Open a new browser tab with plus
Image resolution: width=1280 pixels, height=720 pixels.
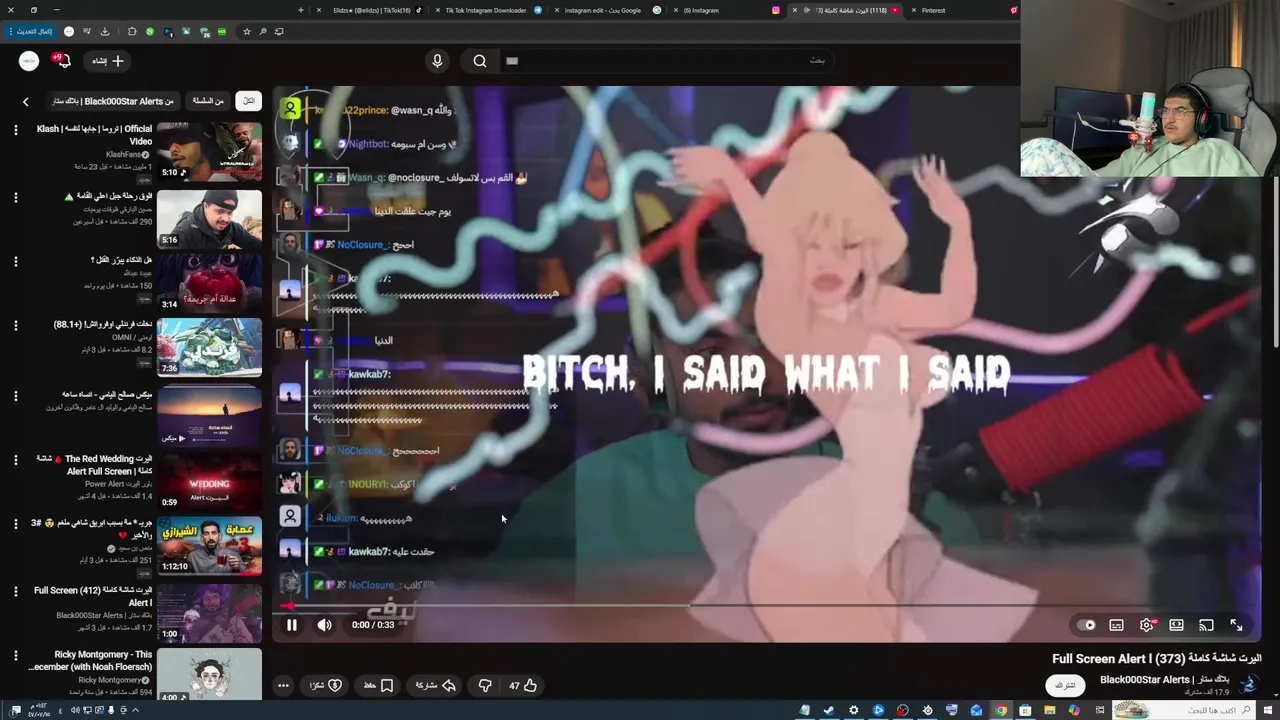301,10
